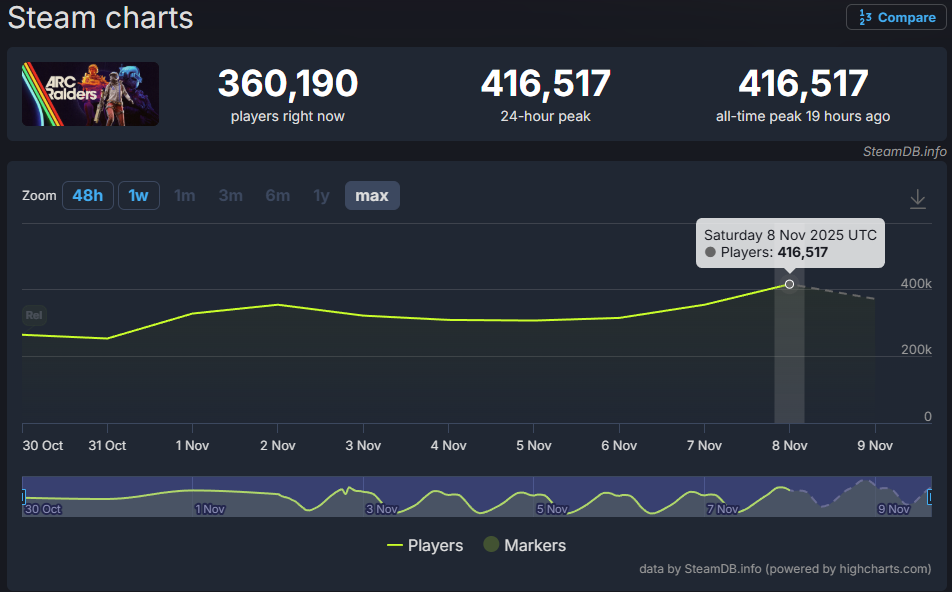This screenshot has height=592, width=952.
Task: Toggle visibility of the Players series
Action: (435, 545)
